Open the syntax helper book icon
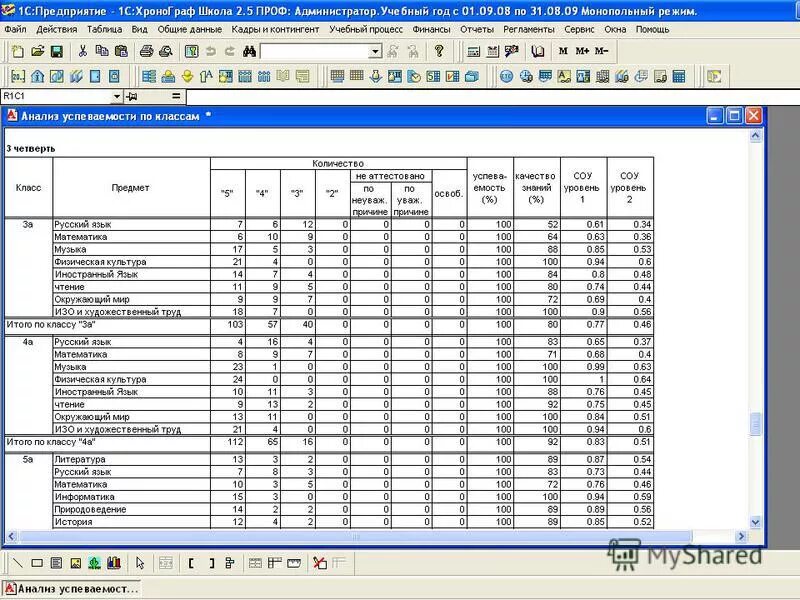The height and width of the screenshot is (600, 800). click(537, 51)
